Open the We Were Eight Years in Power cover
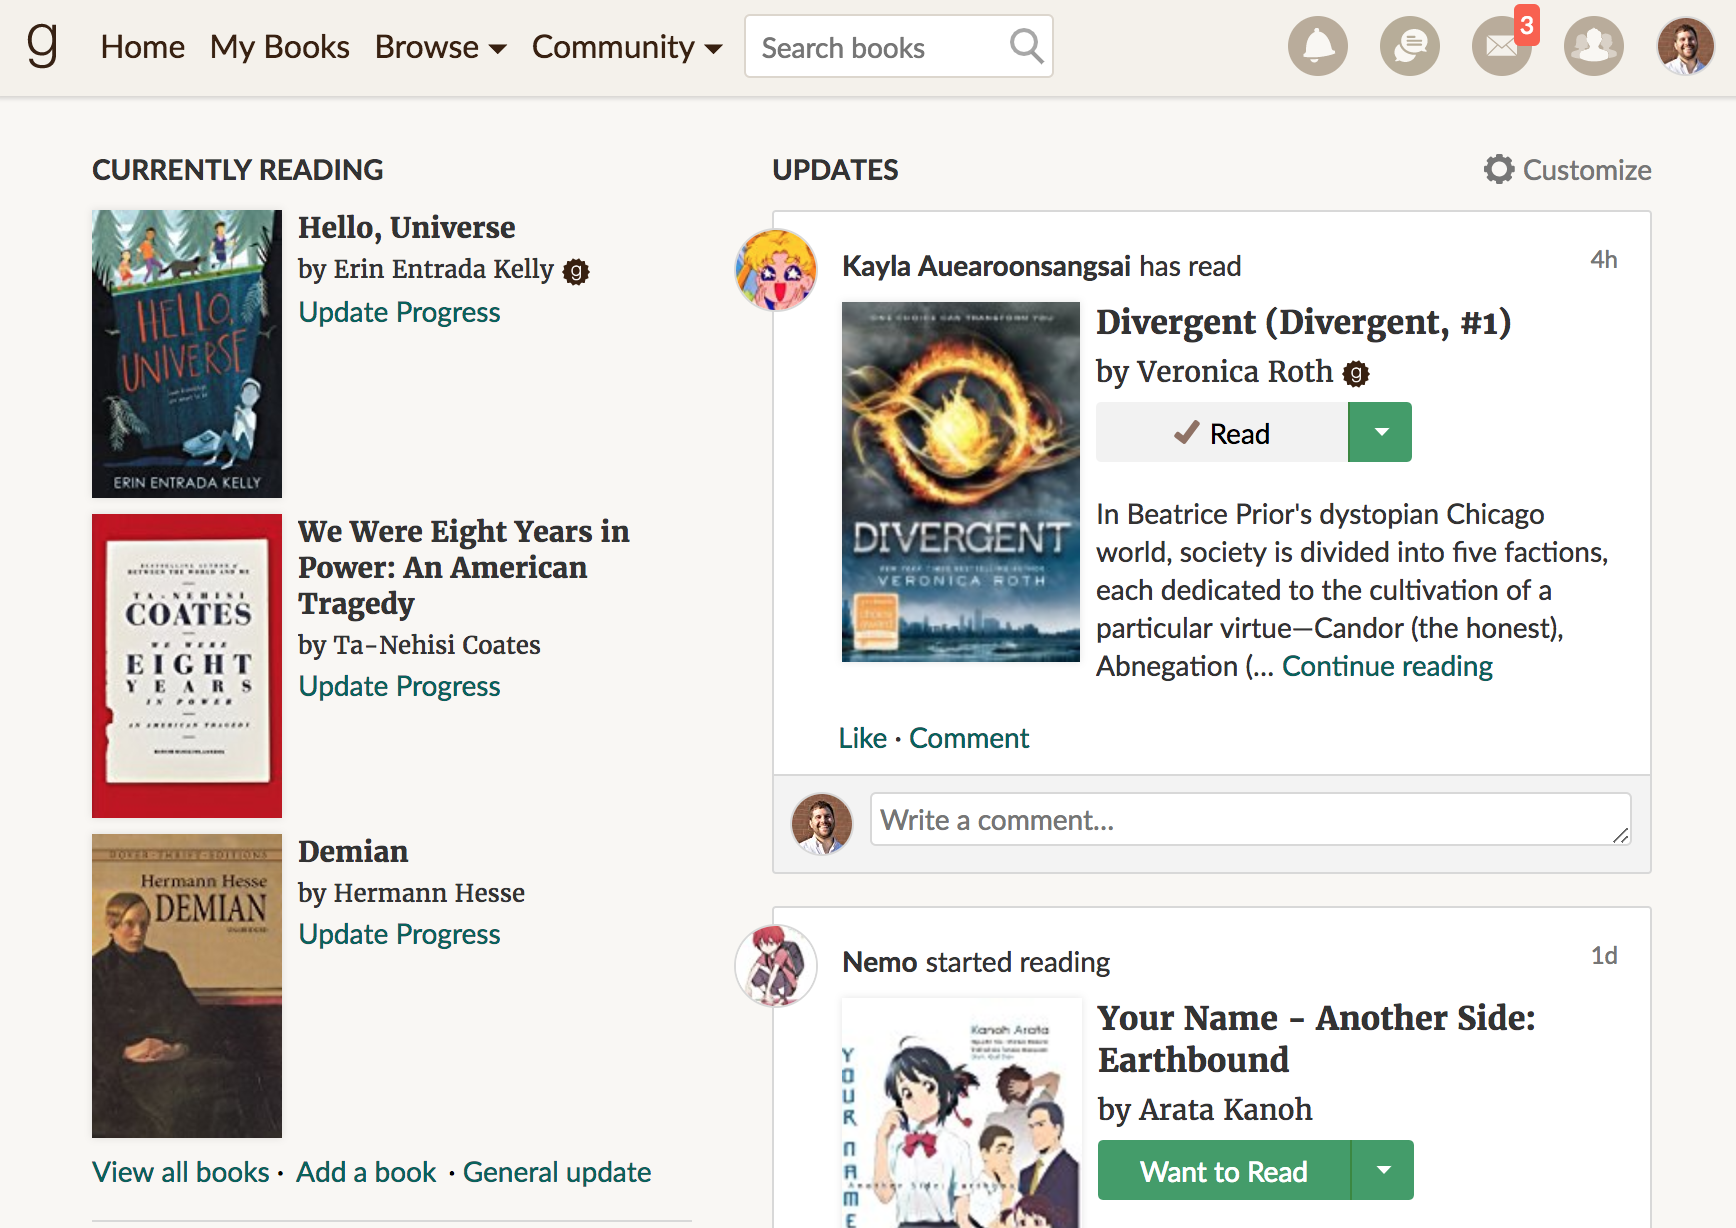1736x1228 pixels. pyautogui.click(x=187, y=666)
